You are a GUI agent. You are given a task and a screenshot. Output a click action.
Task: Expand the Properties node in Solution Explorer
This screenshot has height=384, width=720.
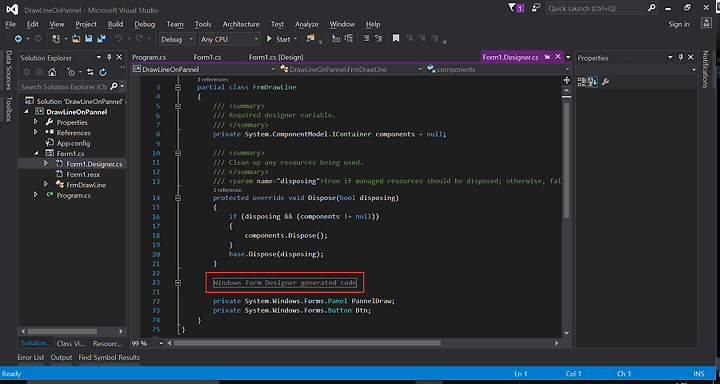pos(36,122)
